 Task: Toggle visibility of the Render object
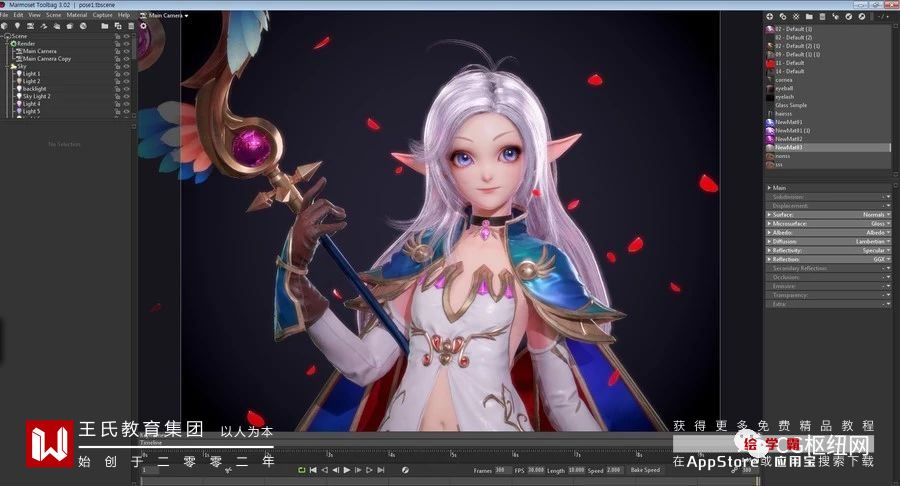pyautogui.click(x=126, y=44)
